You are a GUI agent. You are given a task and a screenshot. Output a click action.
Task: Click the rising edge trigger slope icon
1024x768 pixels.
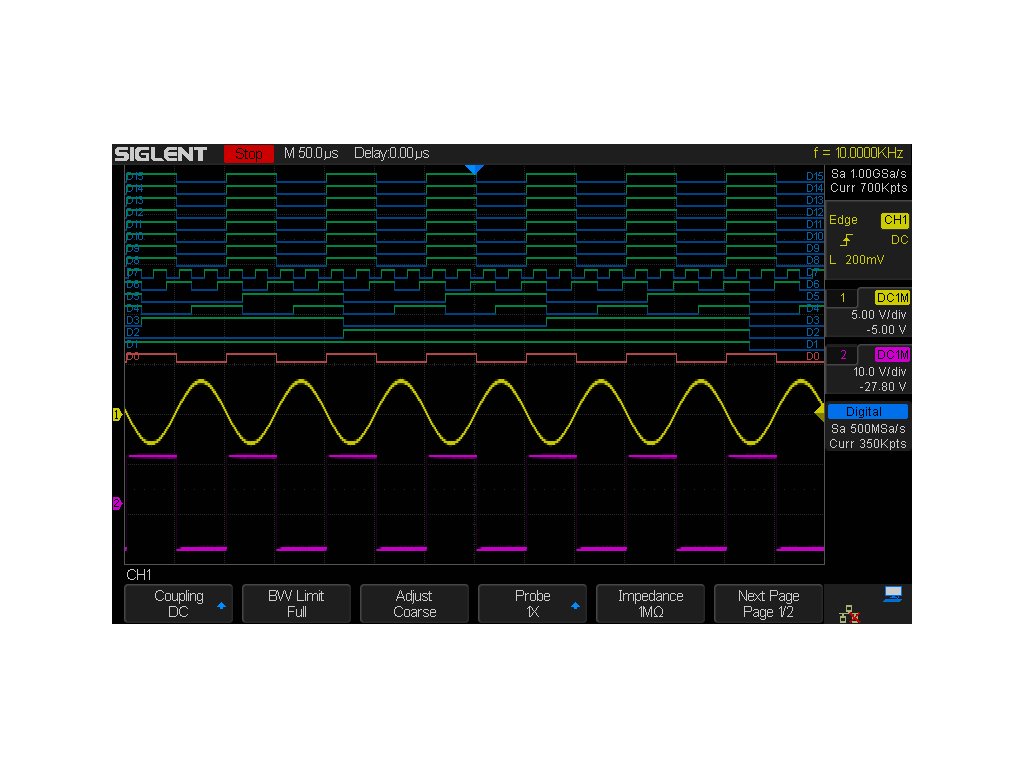click(x=846, y=240)
